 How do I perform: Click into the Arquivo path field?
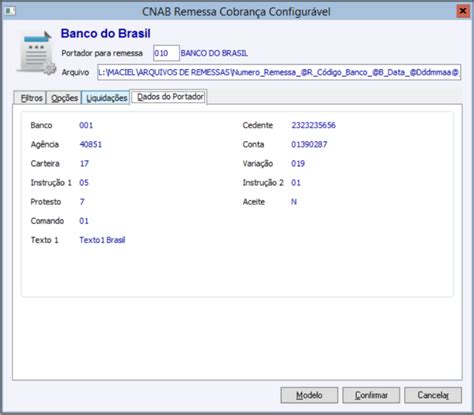[x=279, y=72]
